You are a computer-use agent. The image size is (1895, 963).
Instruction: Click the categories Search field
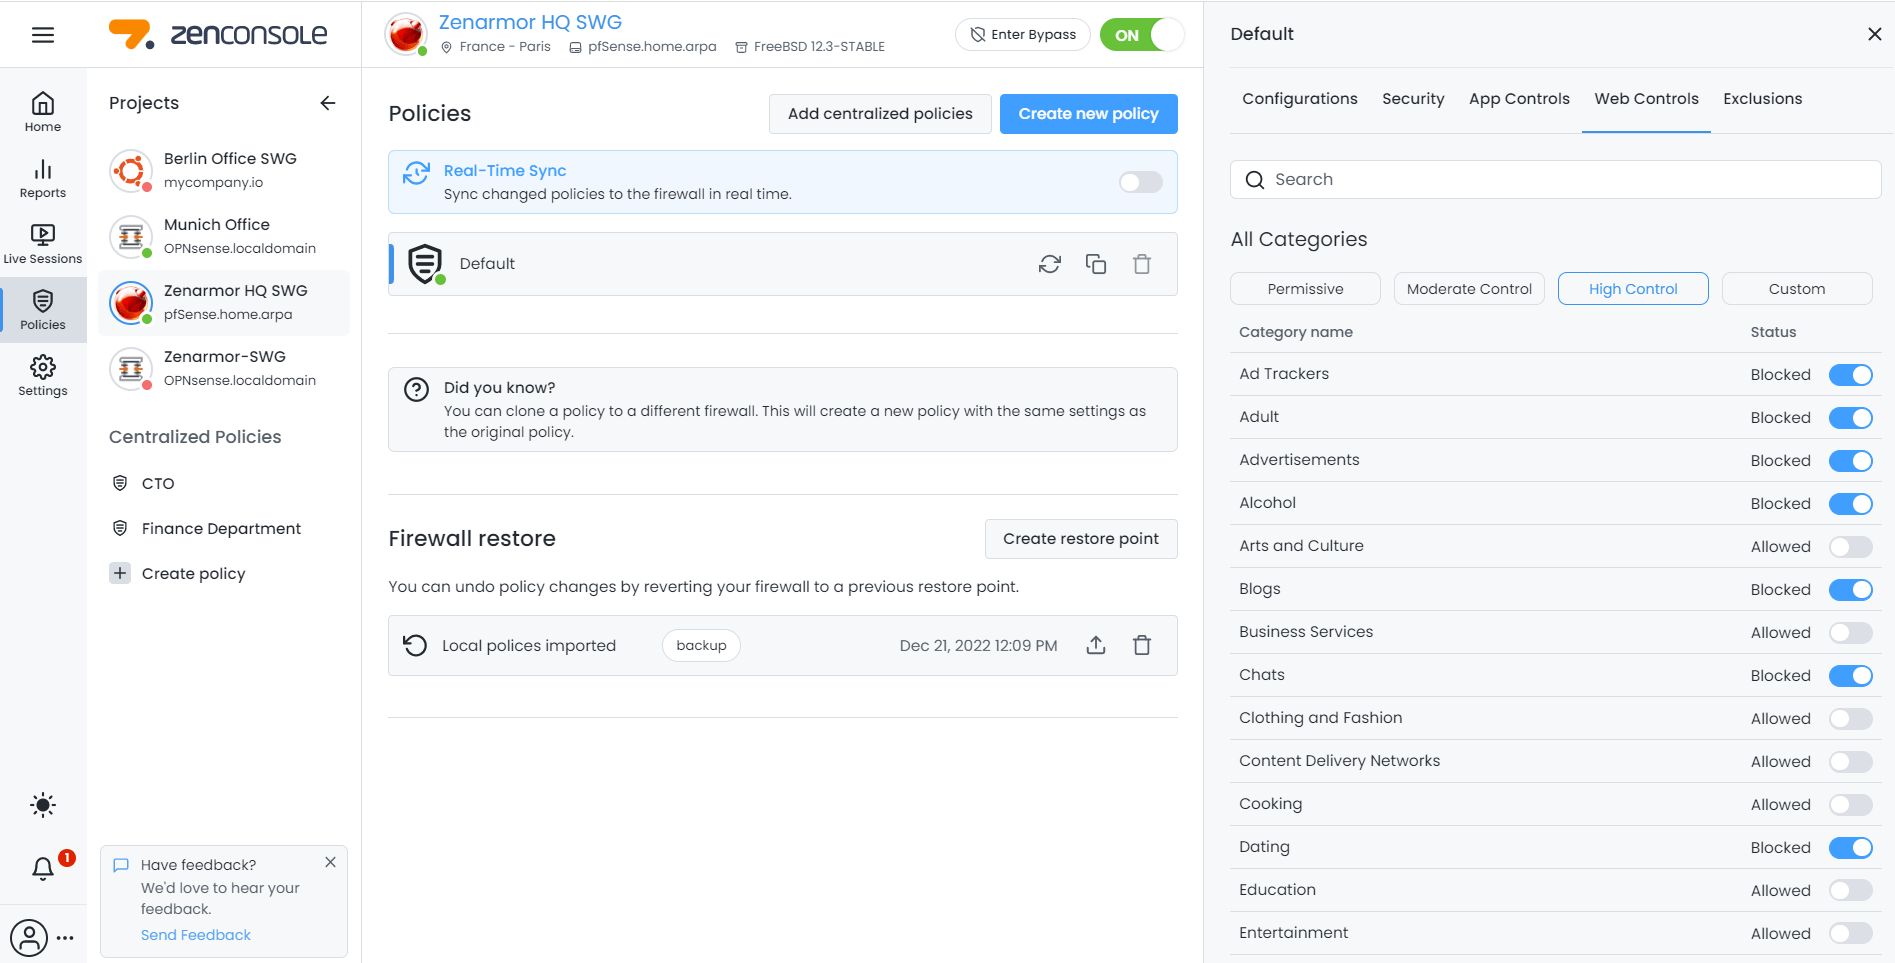click(1555, 180)
